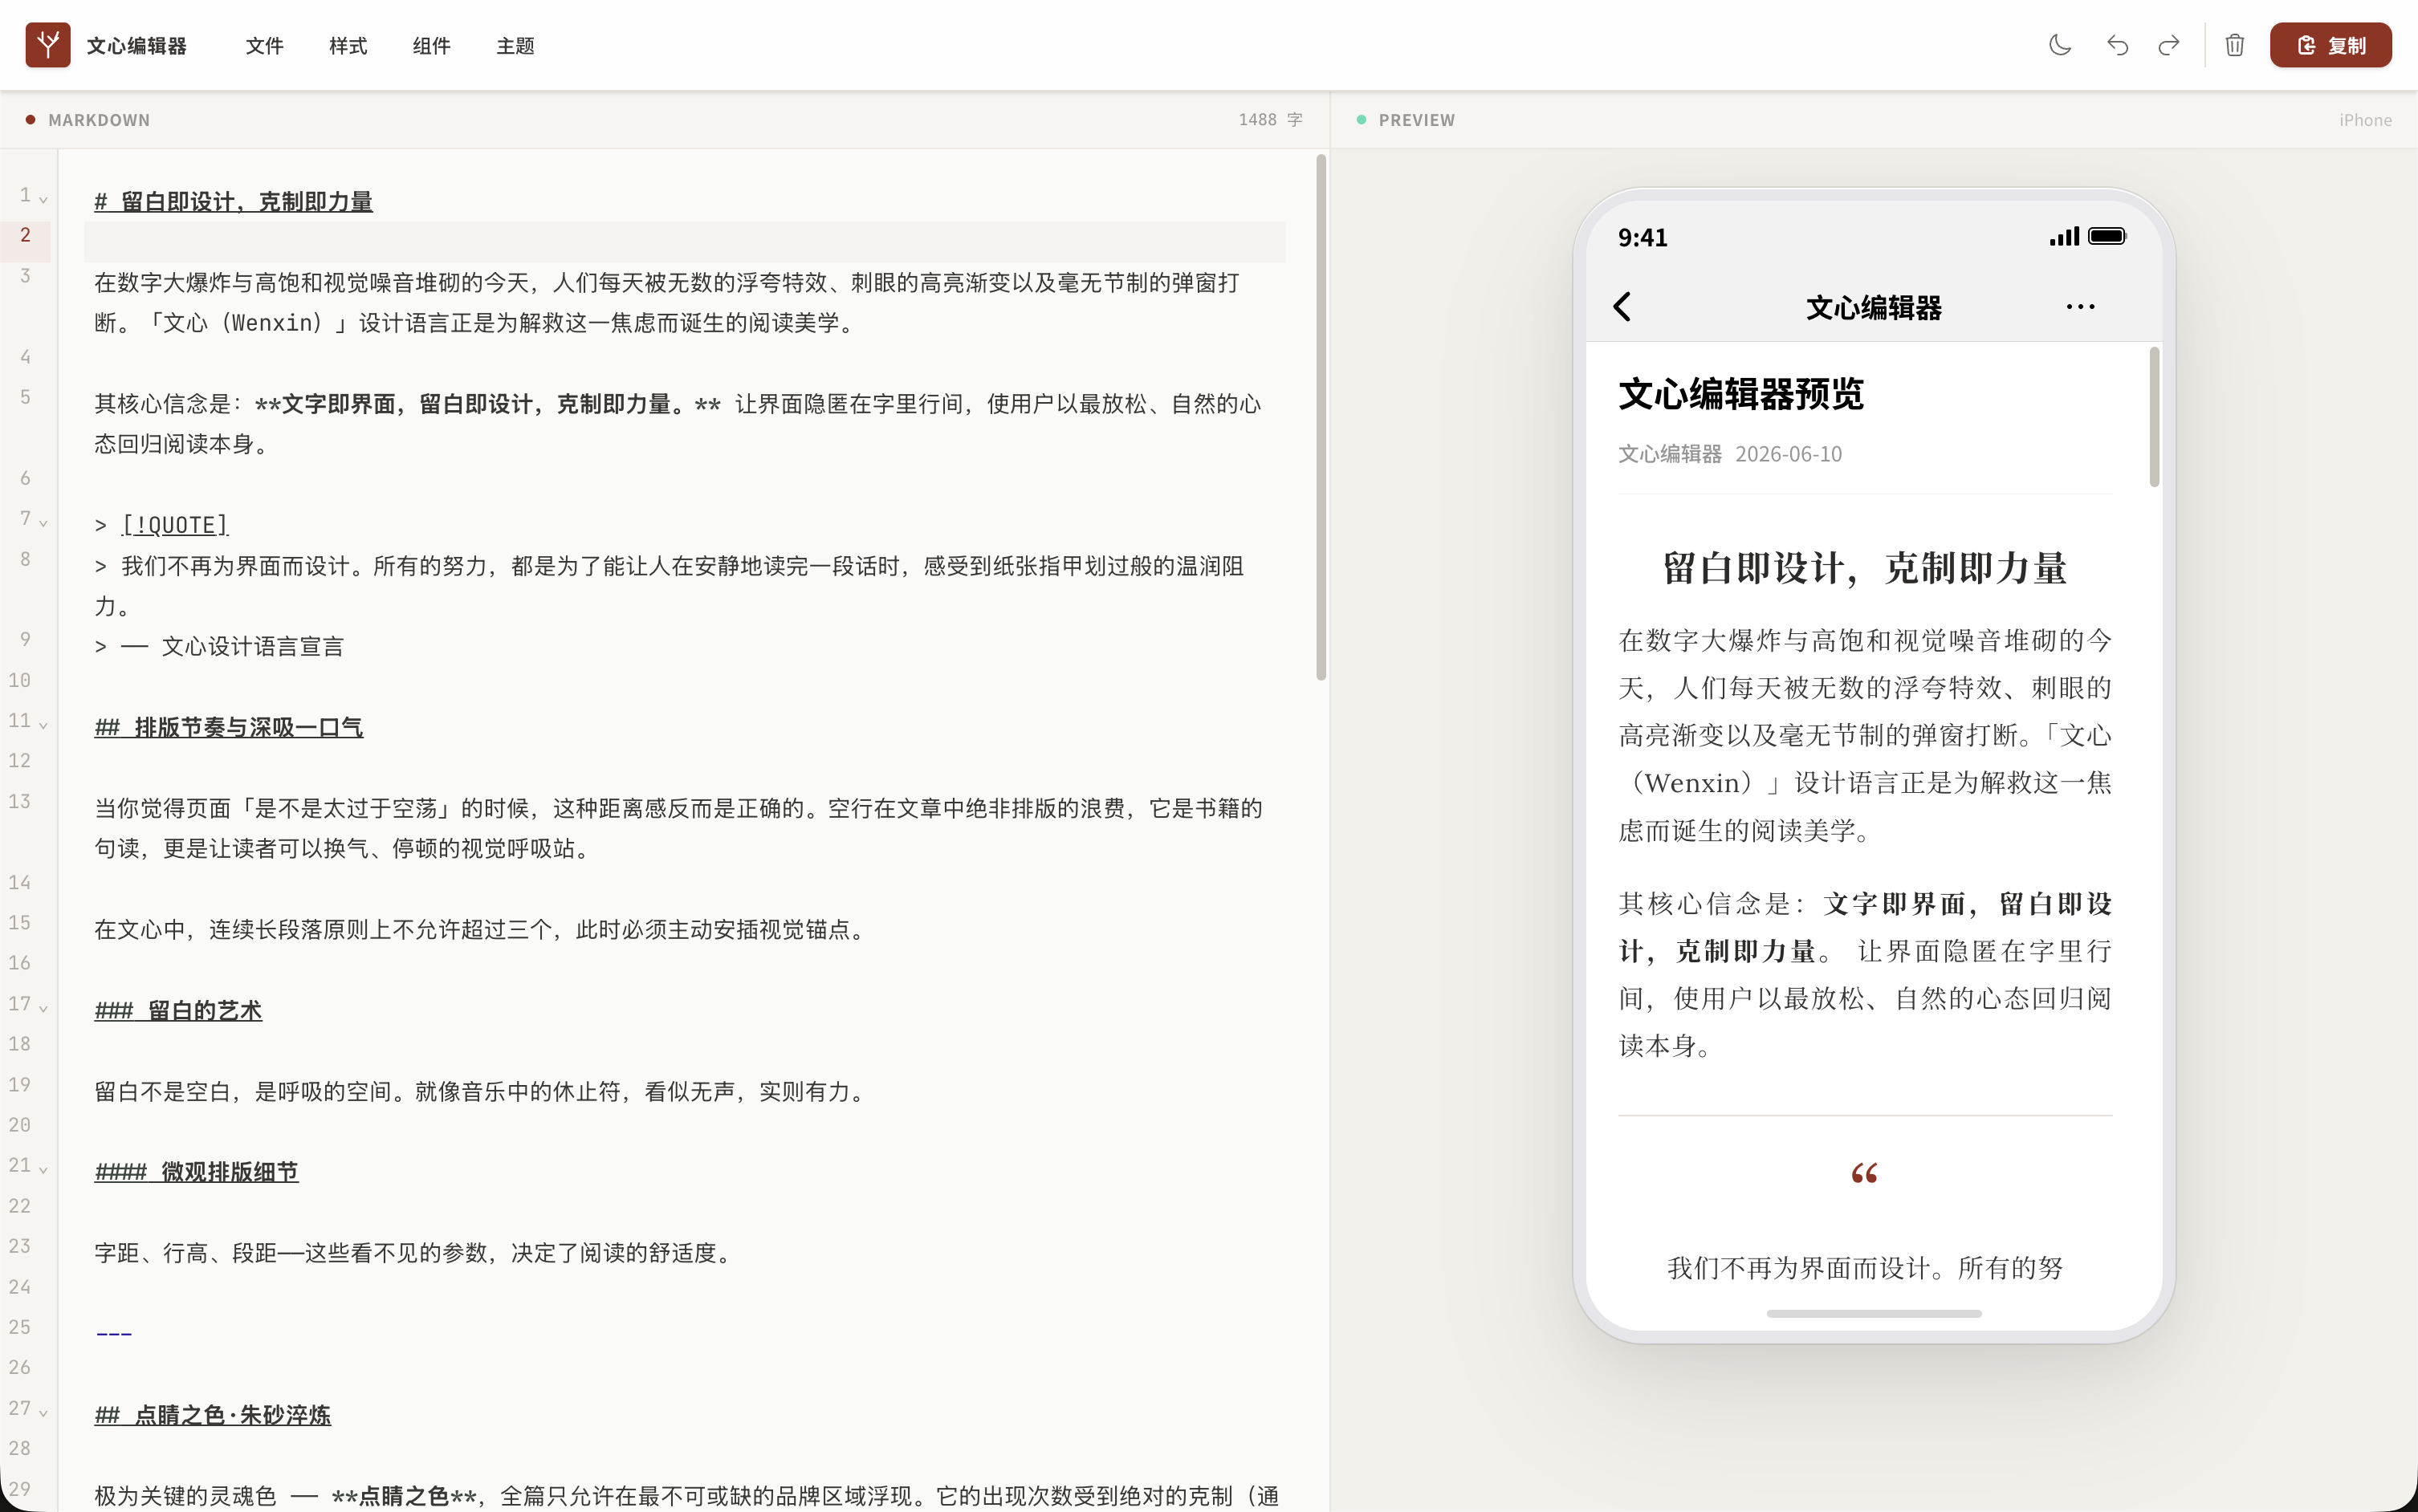Viewport: 2418px width, 1512px height.
Task: Open the 主题 menu
Action: [515, 46]
